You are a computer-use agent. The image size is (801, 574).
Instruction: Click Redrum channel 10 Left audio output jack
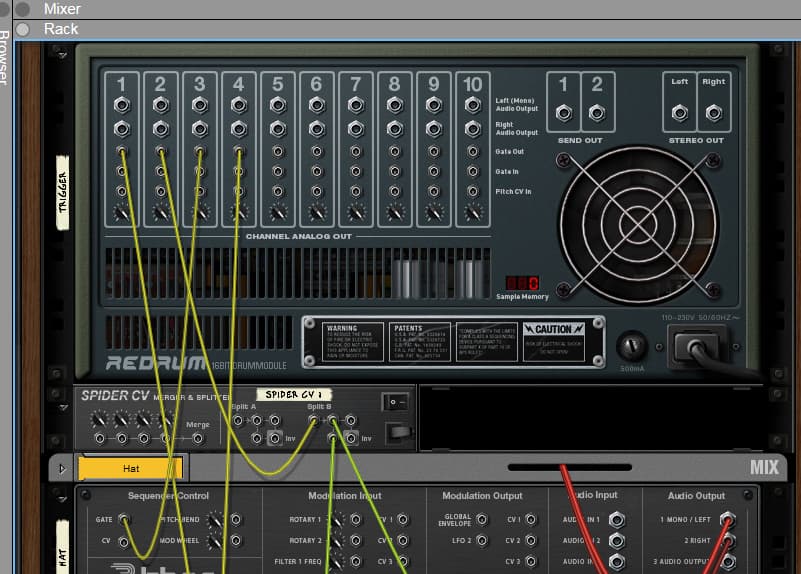[x=473, y=105]
